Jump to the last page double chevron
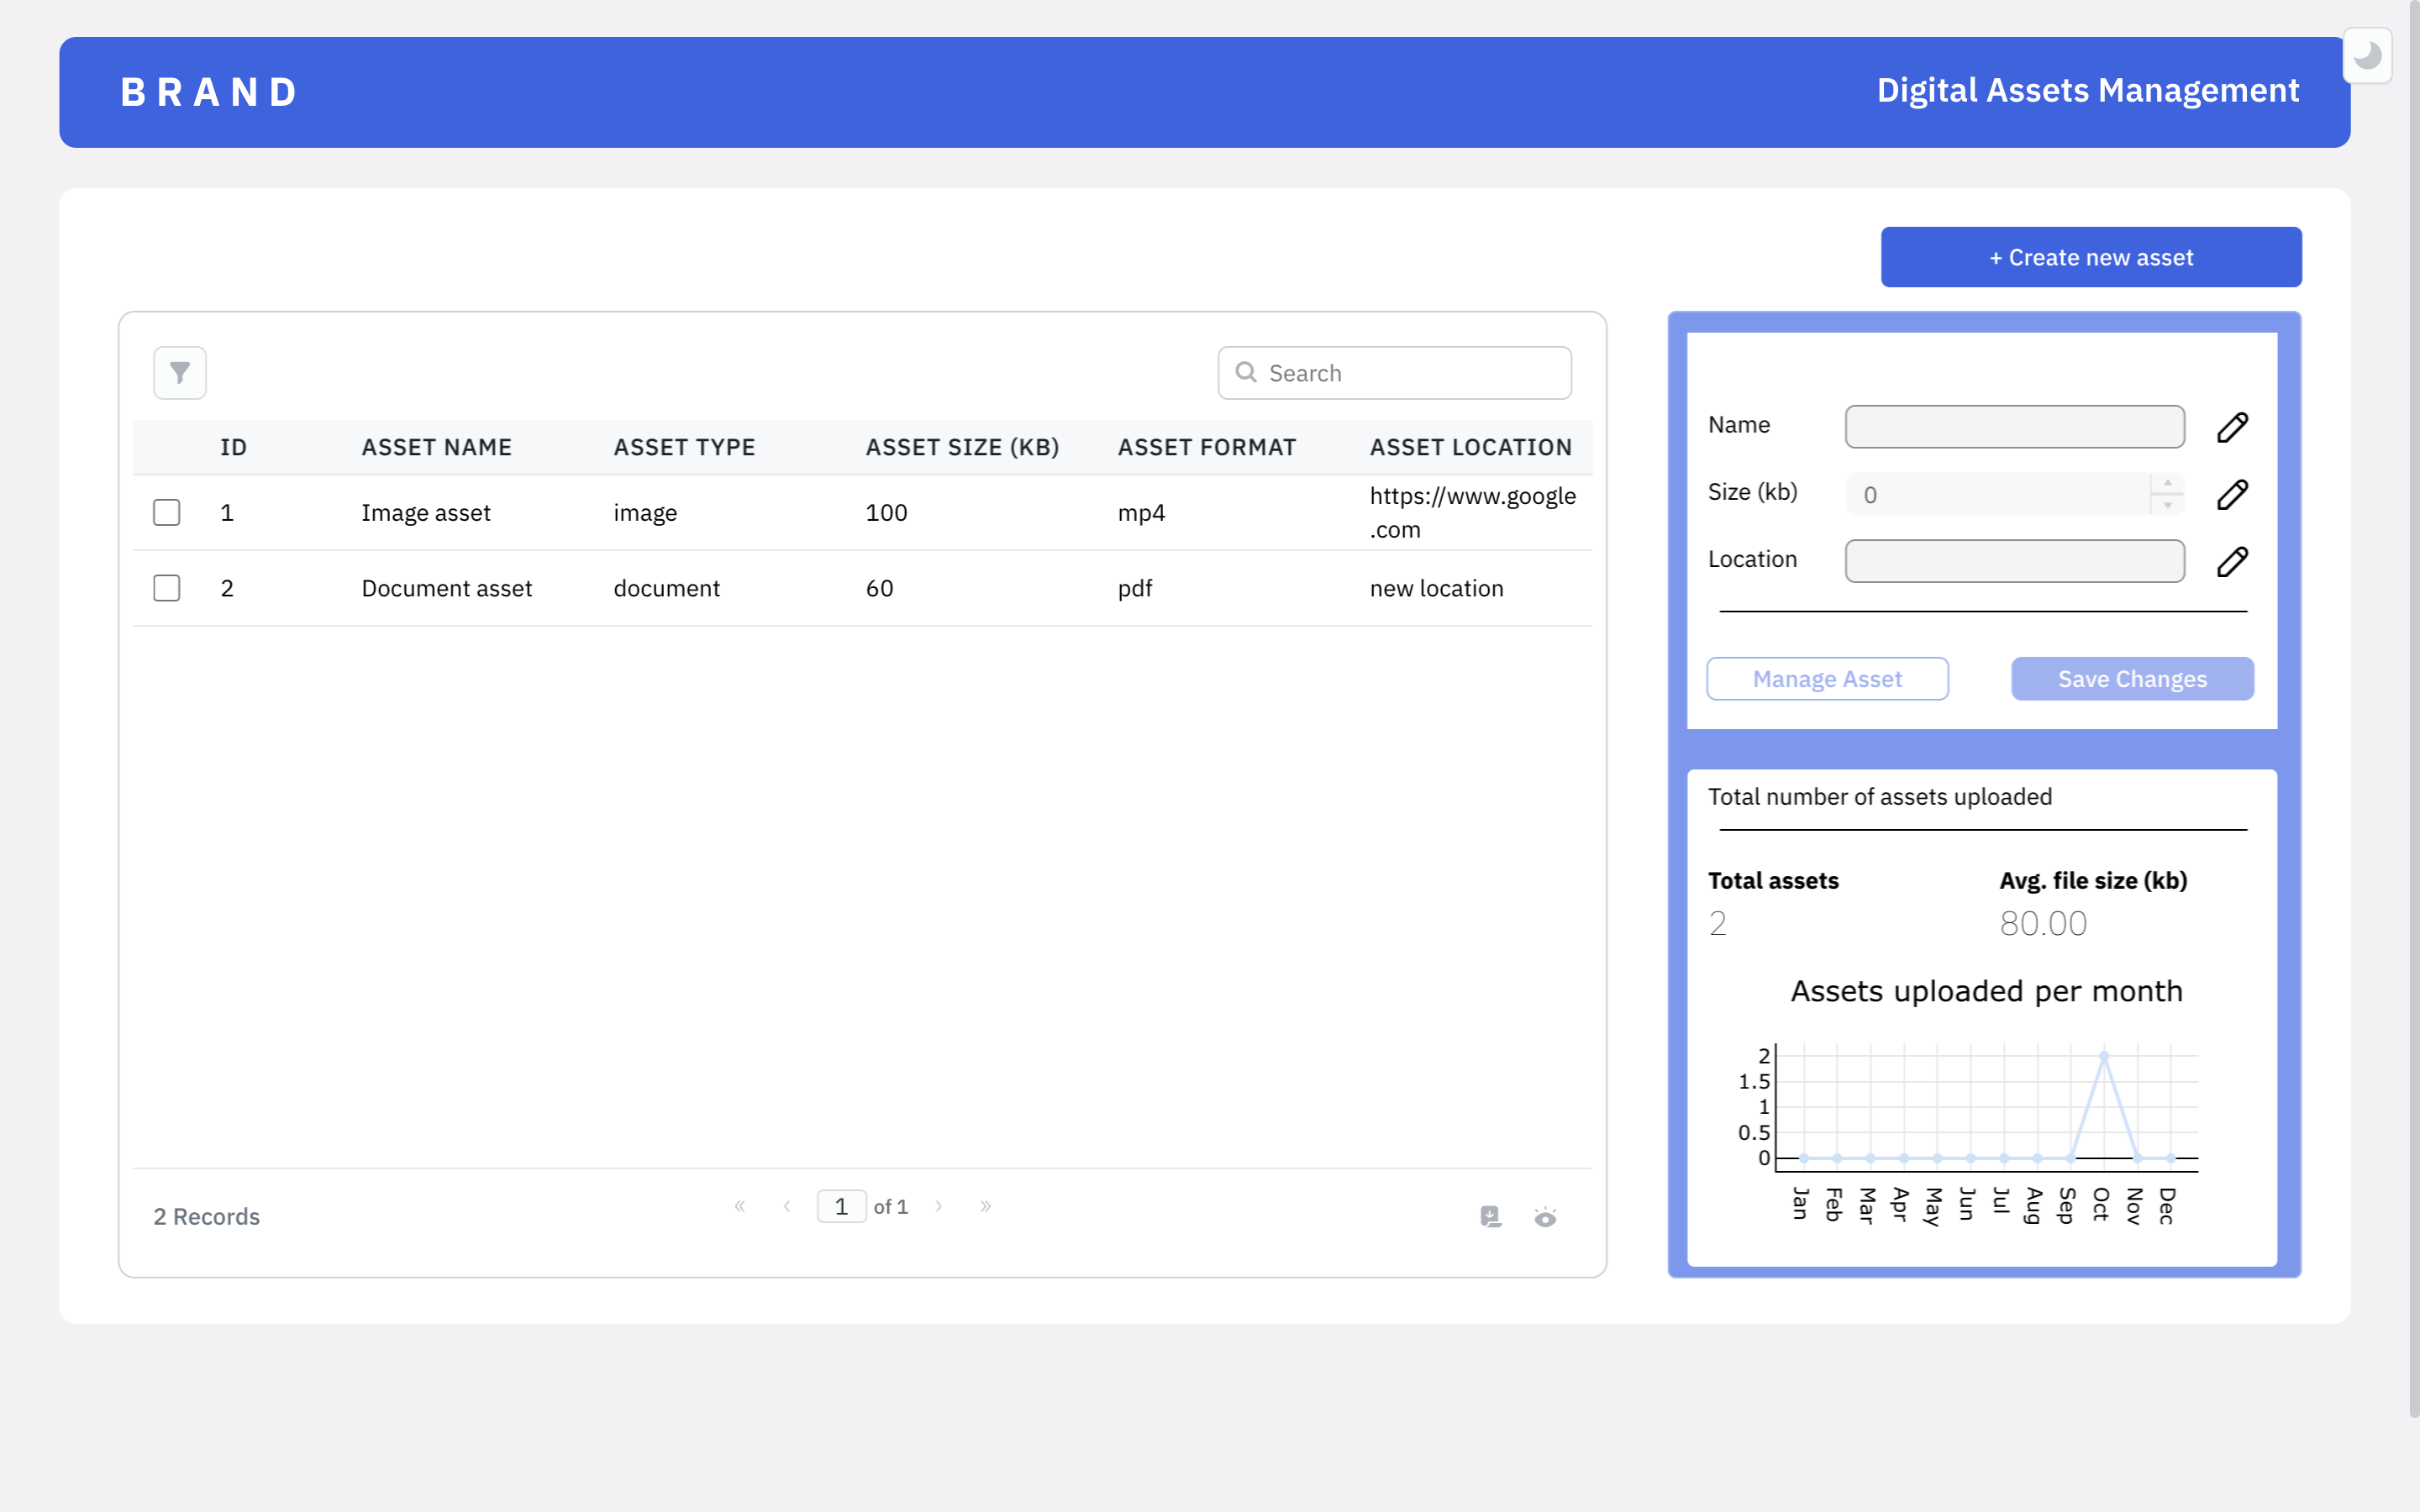The height and width of the screenshot is (1512, 2420). point(985,1206)
